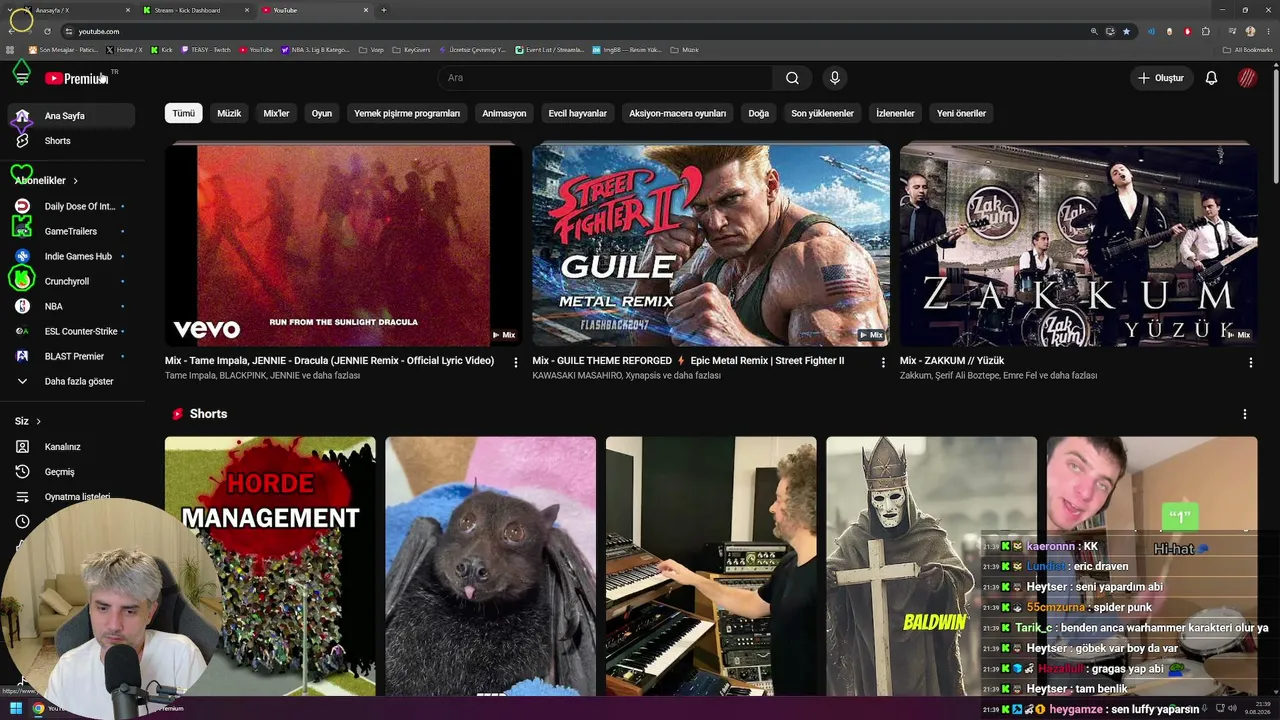1280x720 pixels.
Task: Open the Kick bookmark
Action: 162,50
